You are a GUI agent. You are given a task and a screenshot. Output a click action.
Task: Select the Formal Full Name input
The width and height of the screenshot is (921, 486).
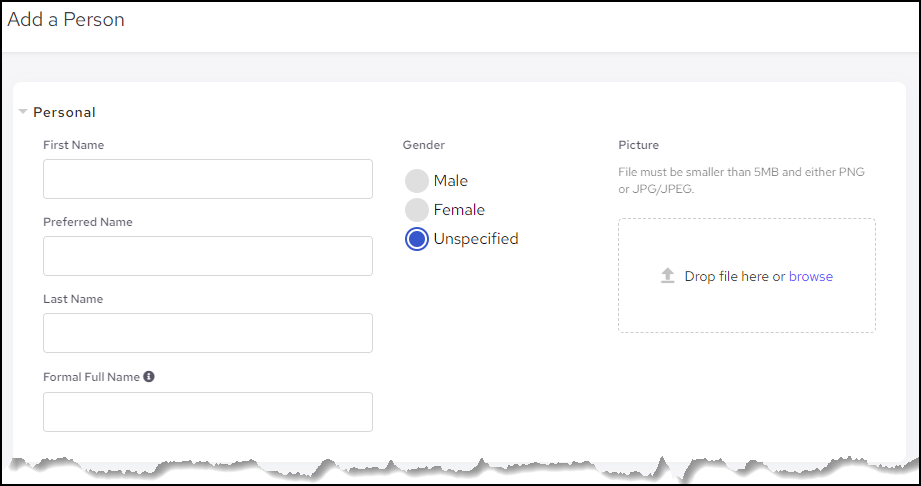[207, 412]
